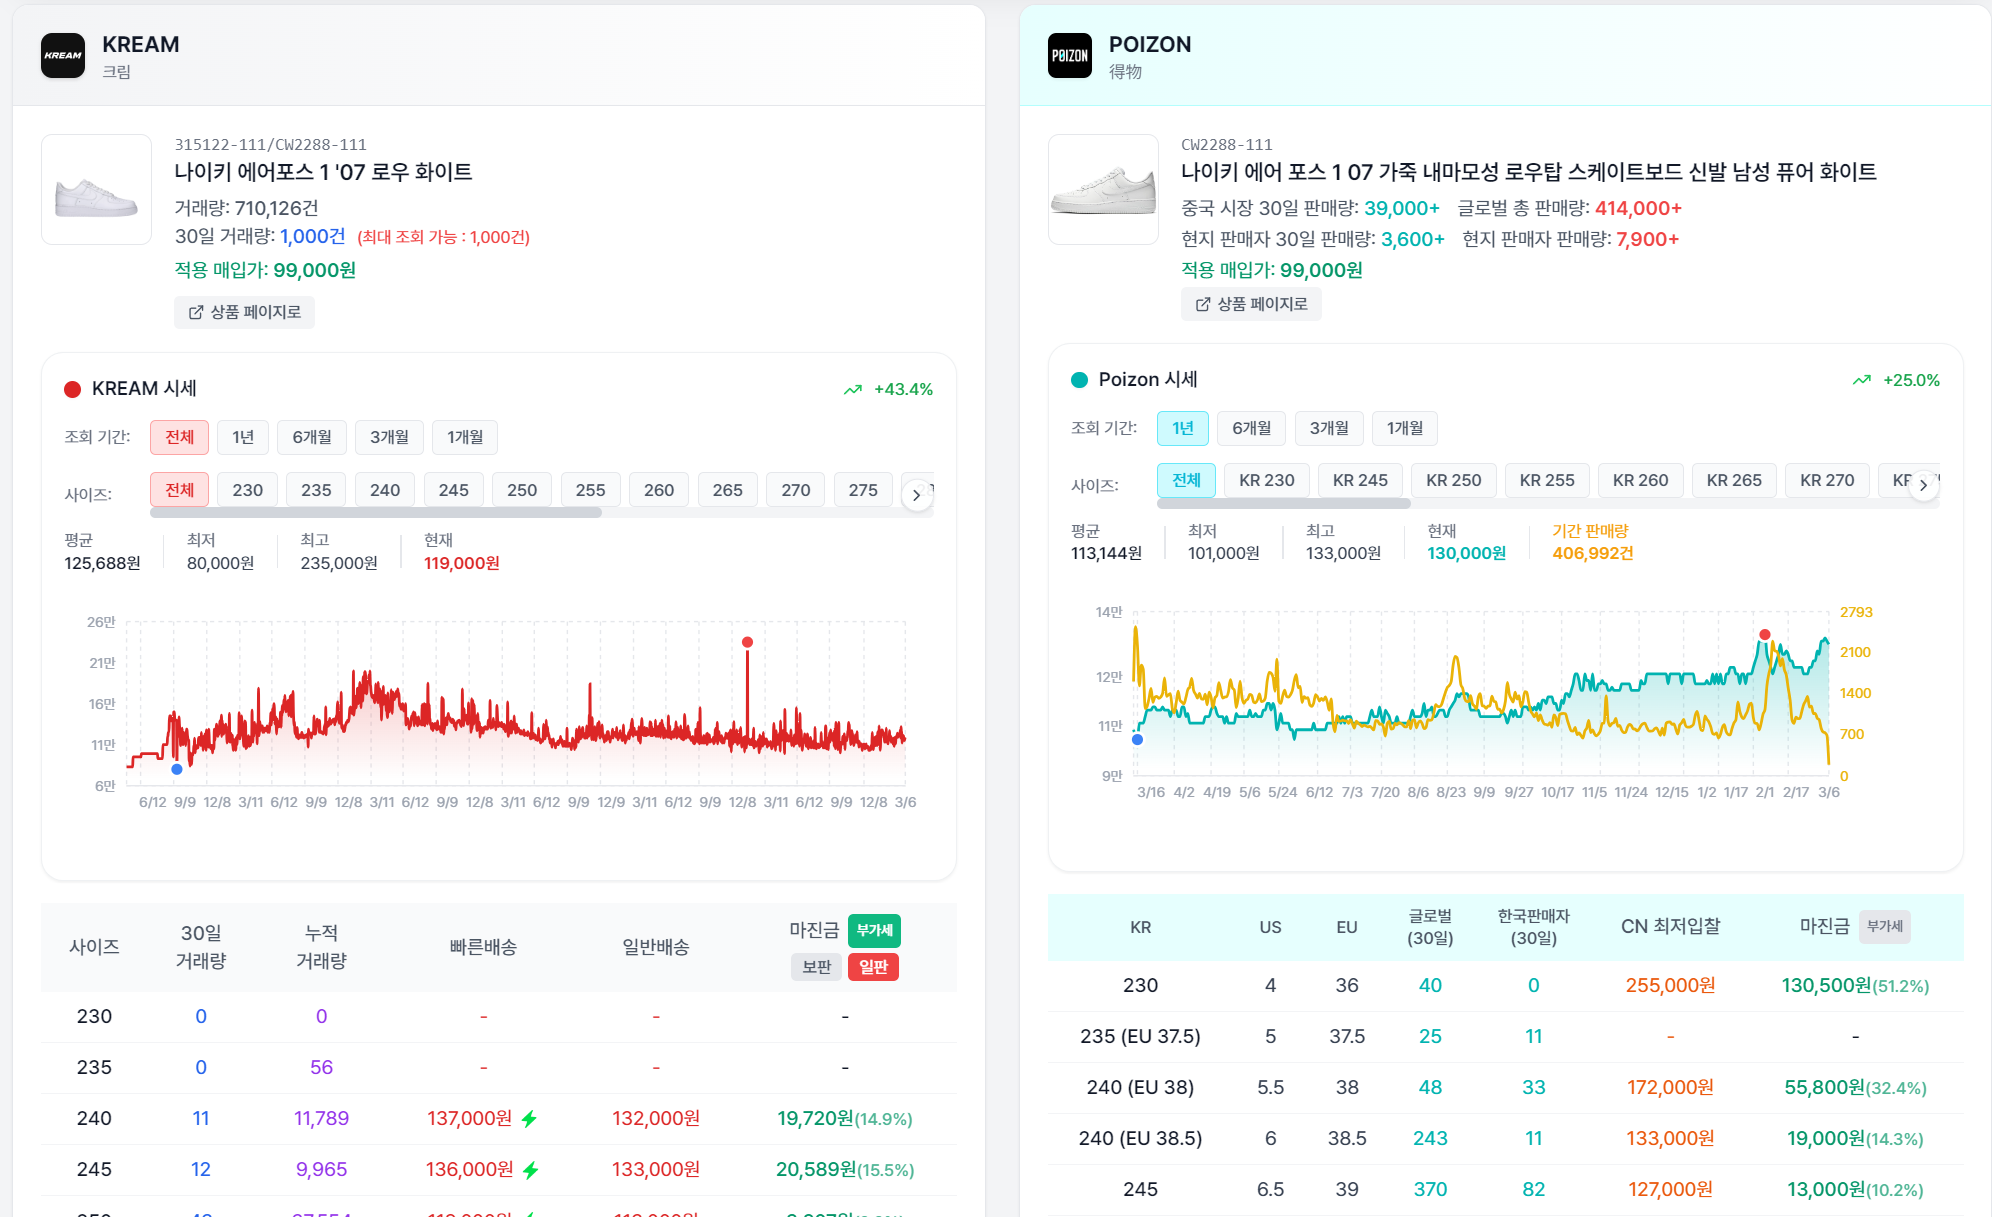Image resolution: width=1992 pixels, height=1217 pixels.
Task: Click the Poizon +25.0% trend arrow icon
Action: coord(1862,380)
